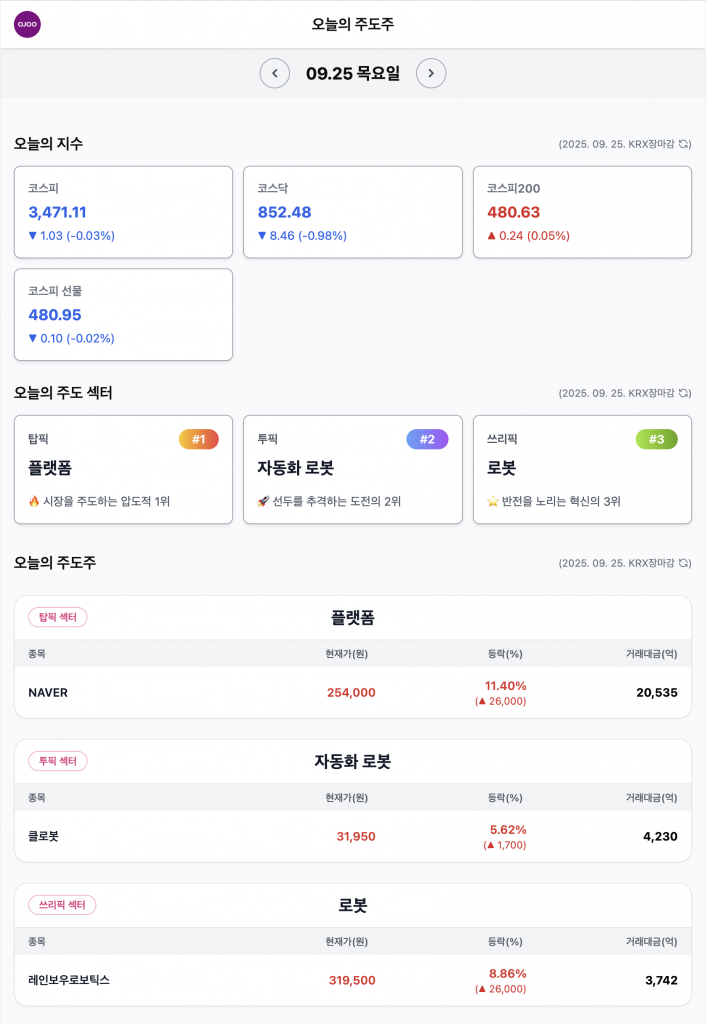Click the #1 rank badge
Screen dimensions: 706x1024
coord(198,439)
